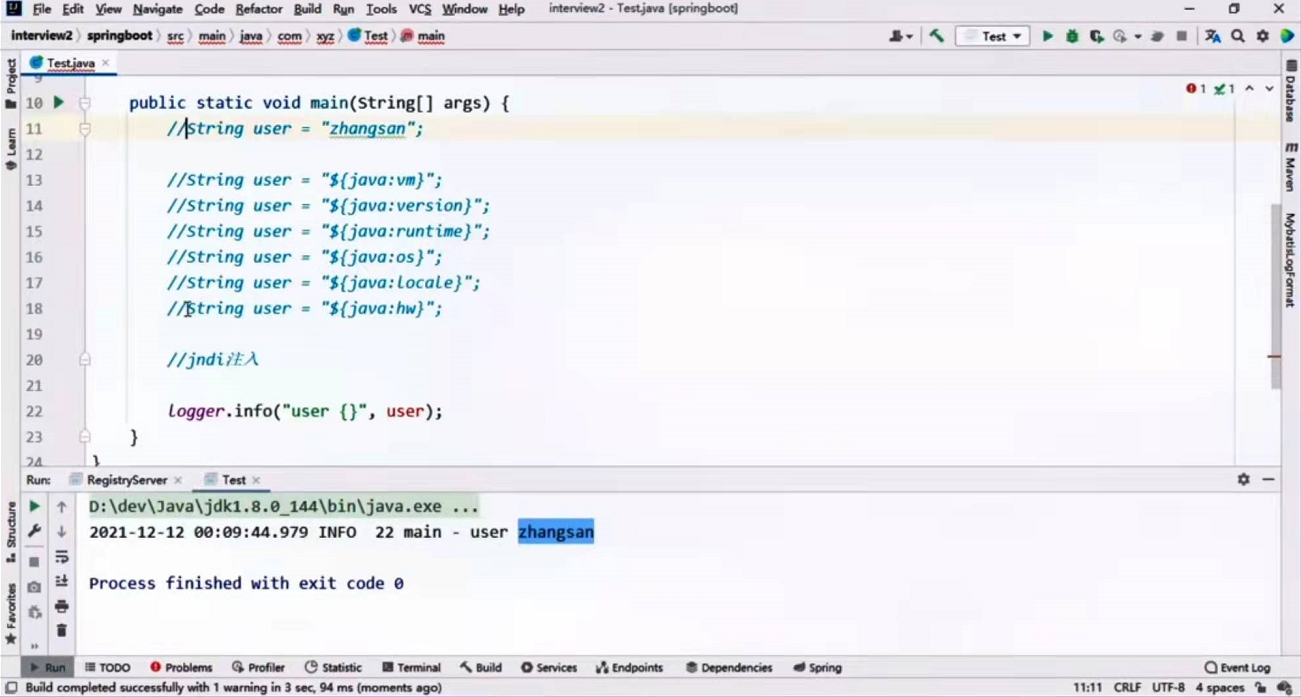Open the Translate tool icon
Viewport: 1301px width, 697px height.
pyautogui.click(x=1213, y=36)
